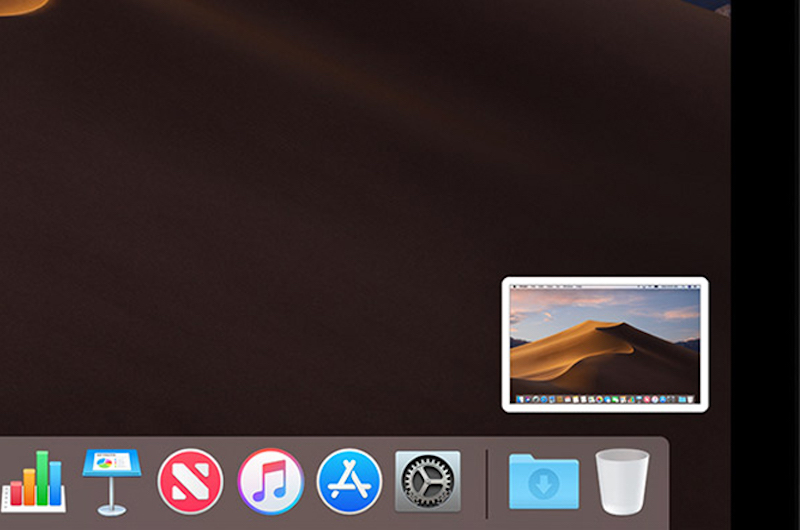
Task: Open the Trash in Dock
Action: (622, 482)
